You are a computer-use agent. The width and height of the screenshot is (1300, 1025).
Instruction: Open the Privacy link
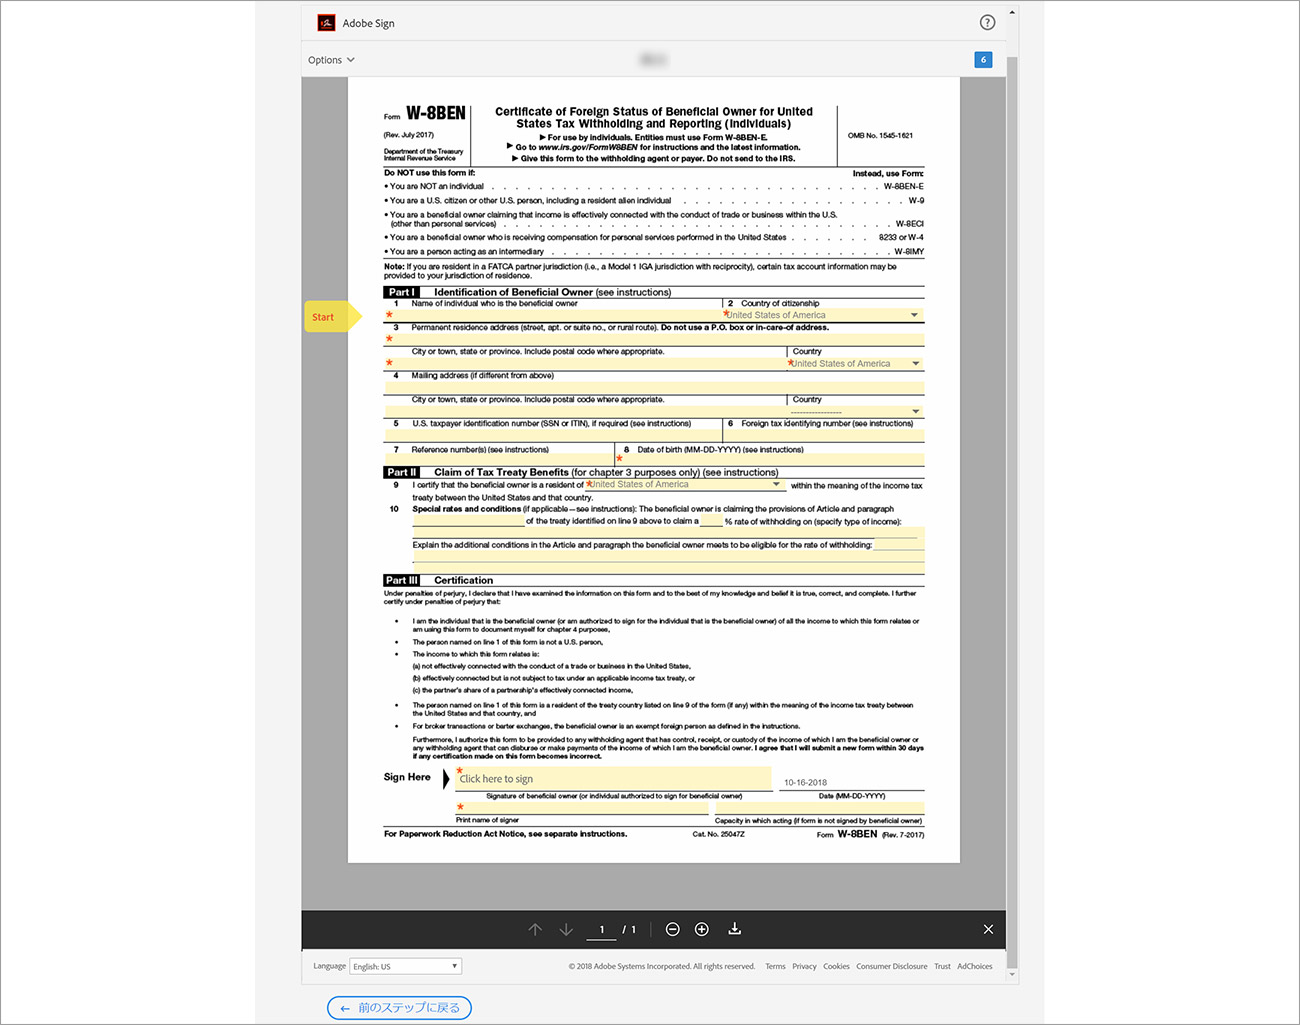(804, 966)
